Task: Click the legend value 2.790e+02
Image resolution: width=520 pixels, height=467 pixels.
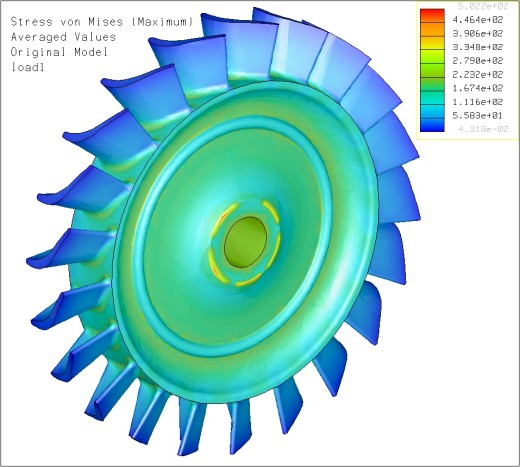Action: coord(477,61)
